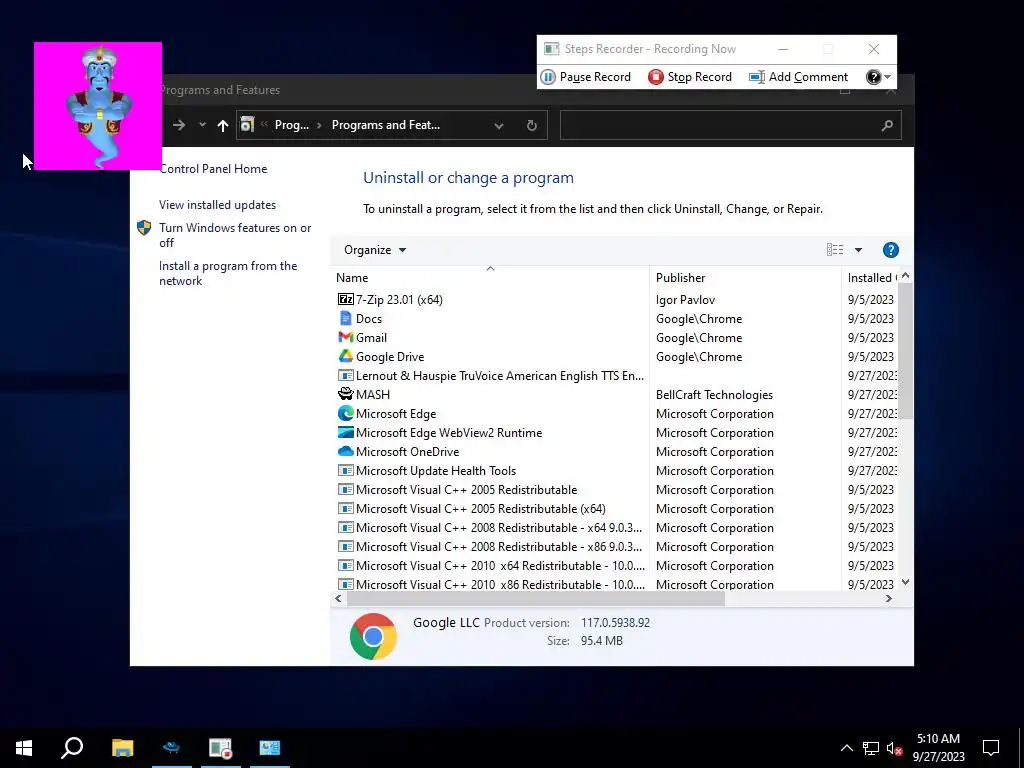Image resolution: width=1024 pixels, height=768 pixels.
Task: Open View installed updates link
Action: click(217, 204)
